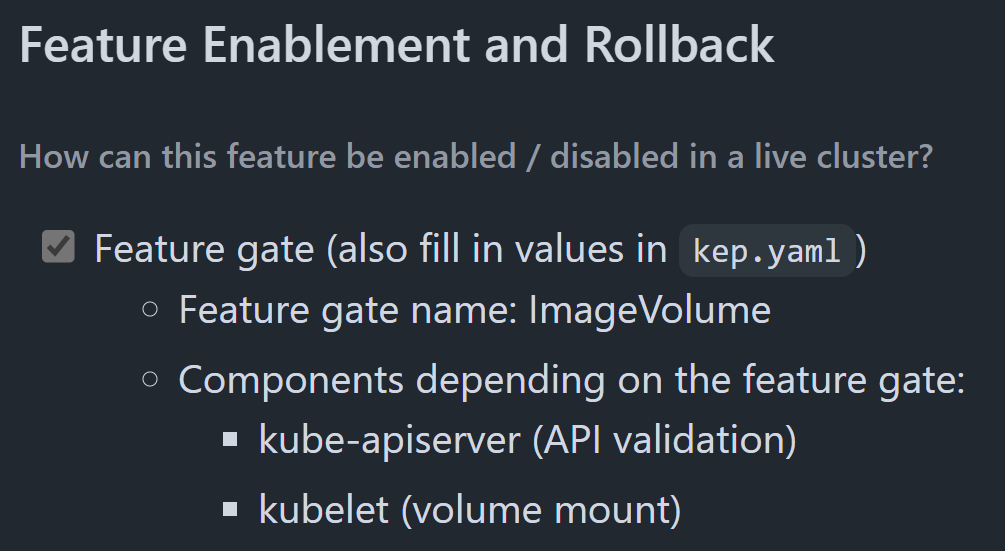Click the square bullet beside kube-apiserver
Image resolution: width=1005 pixels, height=551 pixels.
point(230,440)
